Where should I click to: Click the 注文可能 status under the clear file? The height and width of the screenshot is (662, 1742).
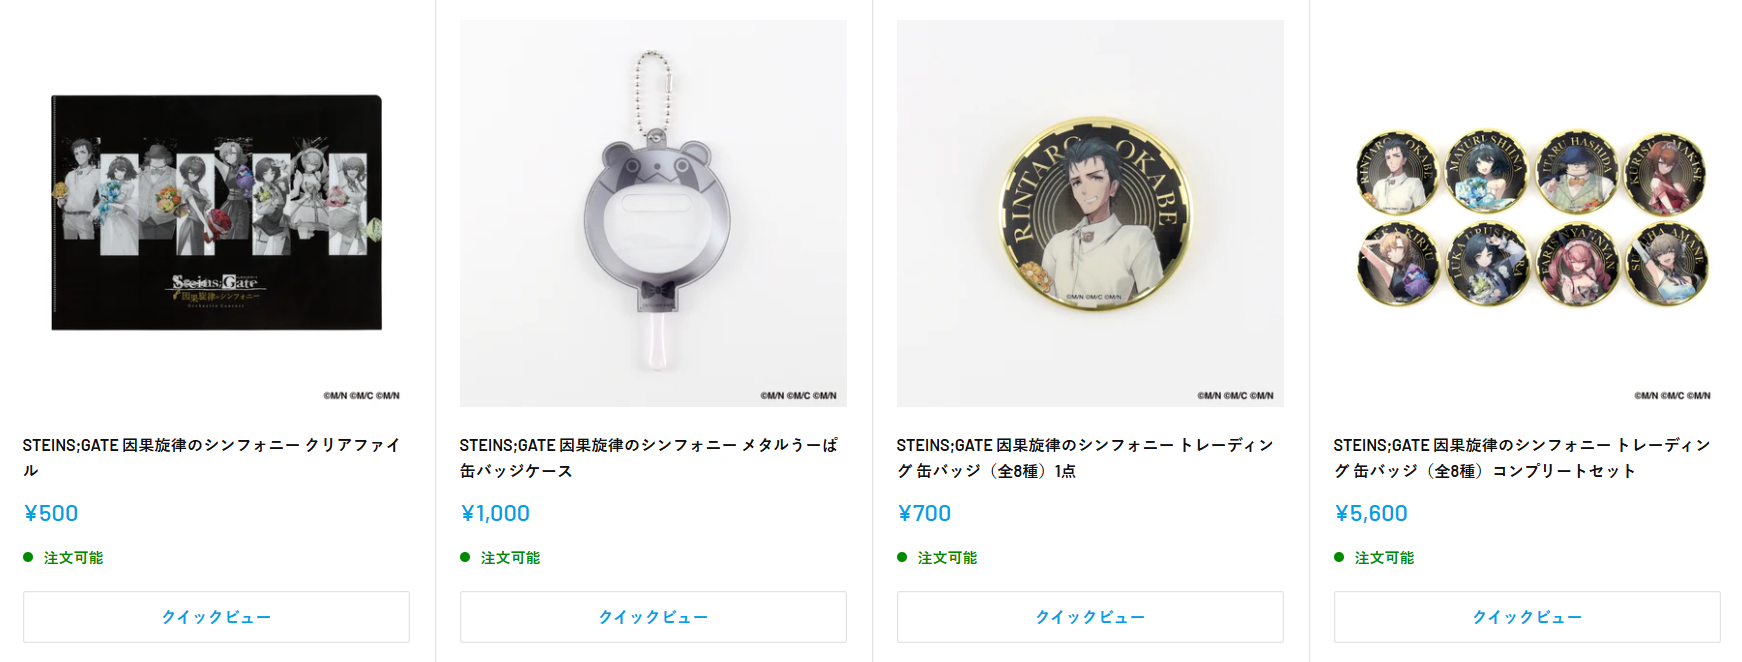tap(73, 558)
